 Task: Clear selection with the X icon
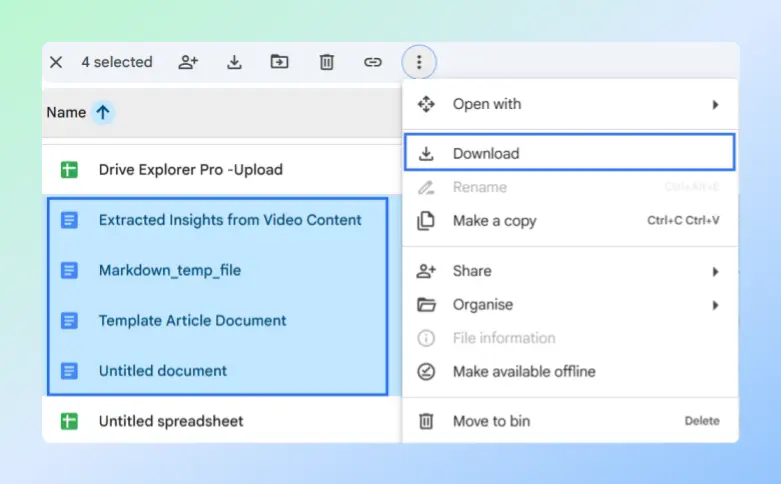[x=56, y=62]
